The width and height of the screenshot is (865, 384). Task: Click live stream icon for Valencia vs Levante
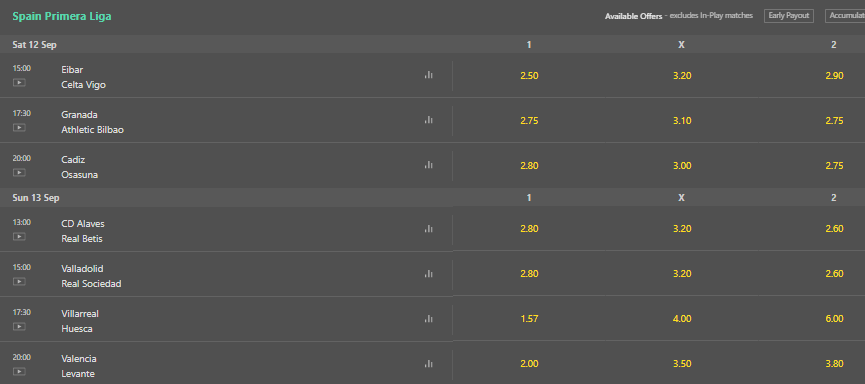[19, 371]
